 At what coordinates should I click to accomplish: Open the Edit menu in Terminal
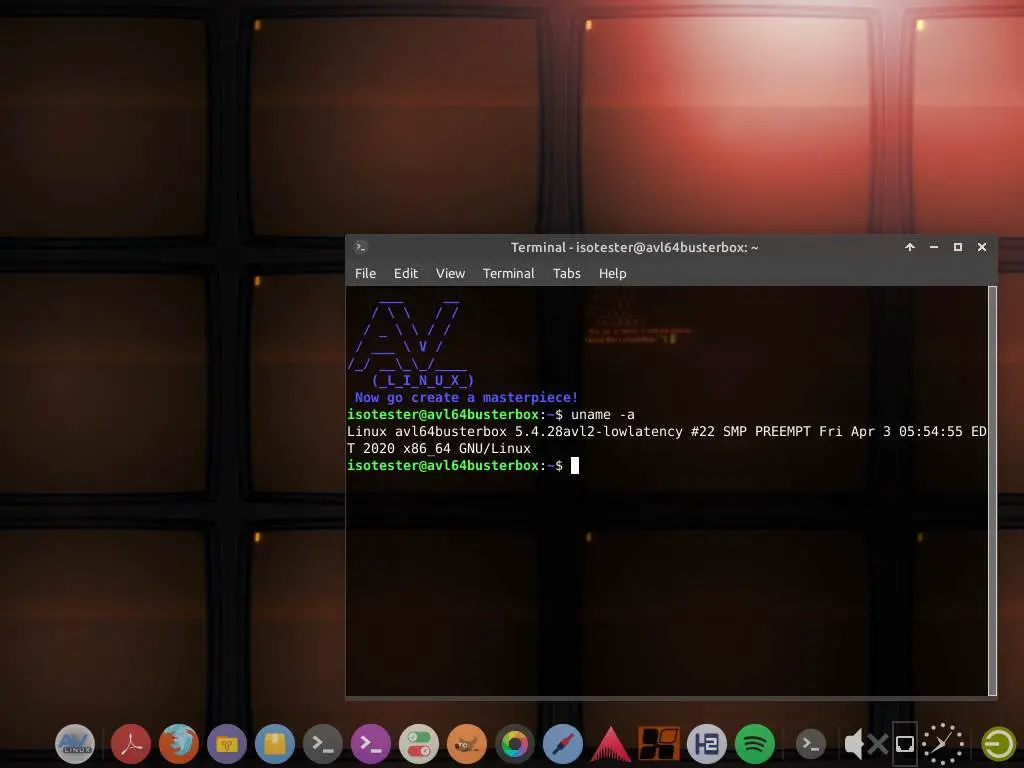coord(406,274)
